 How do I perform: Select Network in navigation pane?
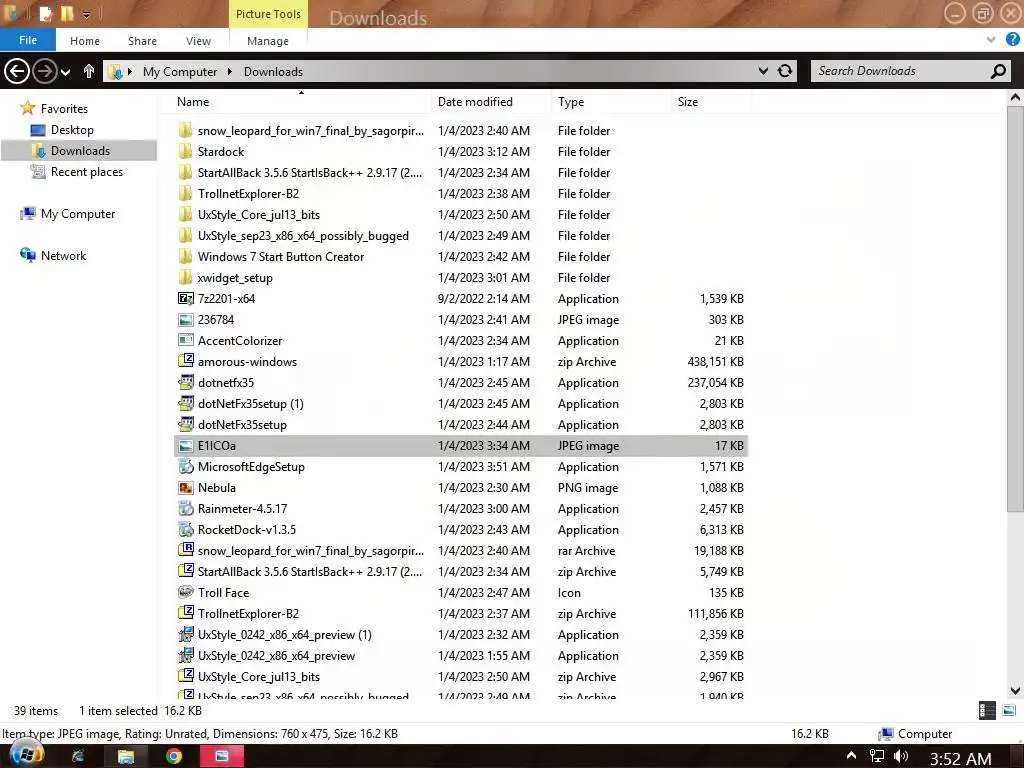pyautogui.click(x=63, y=255)
